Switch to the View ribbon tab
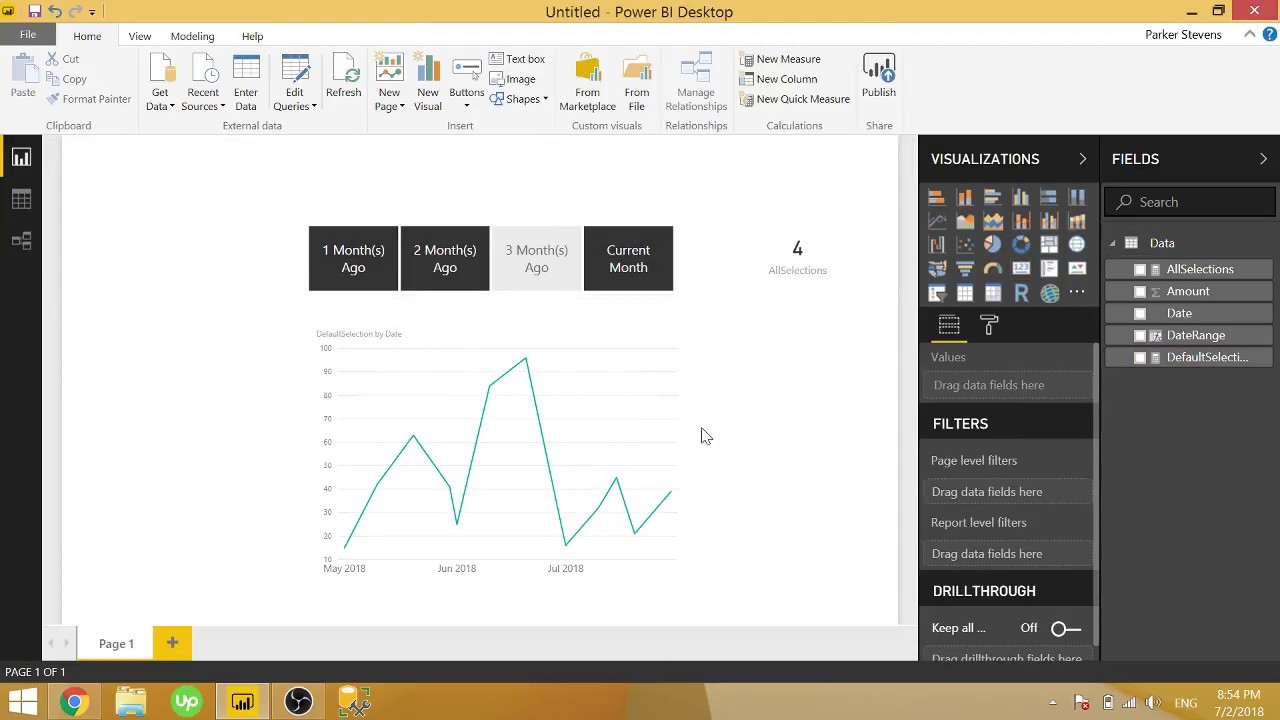The height and width of the screenshot is (720, 1280). click(140, 36)
